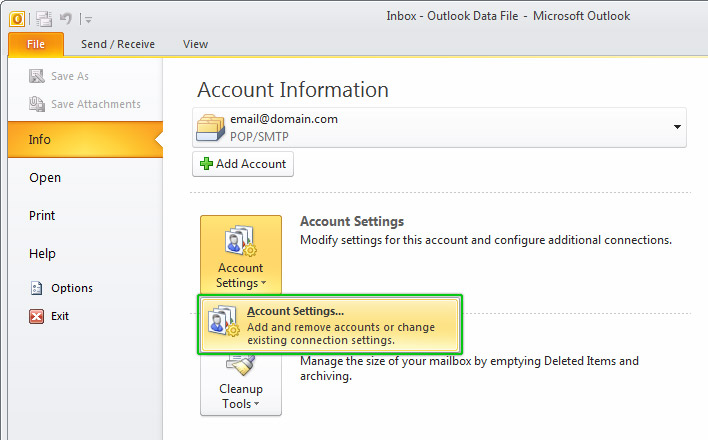Image resolution: width=708 pixels, height=440 pixels.
Task: Click the Account Information heading
Action: (x=293, y=90)
